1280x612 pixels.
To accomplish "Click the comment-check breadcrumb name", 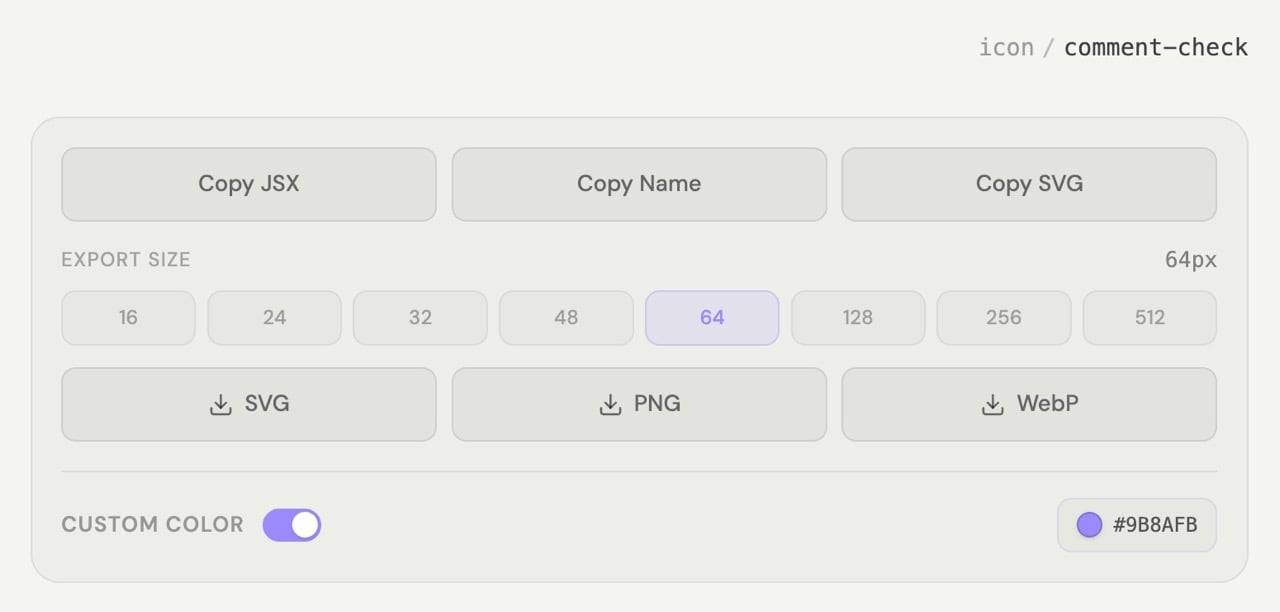I will point(1156,47).
